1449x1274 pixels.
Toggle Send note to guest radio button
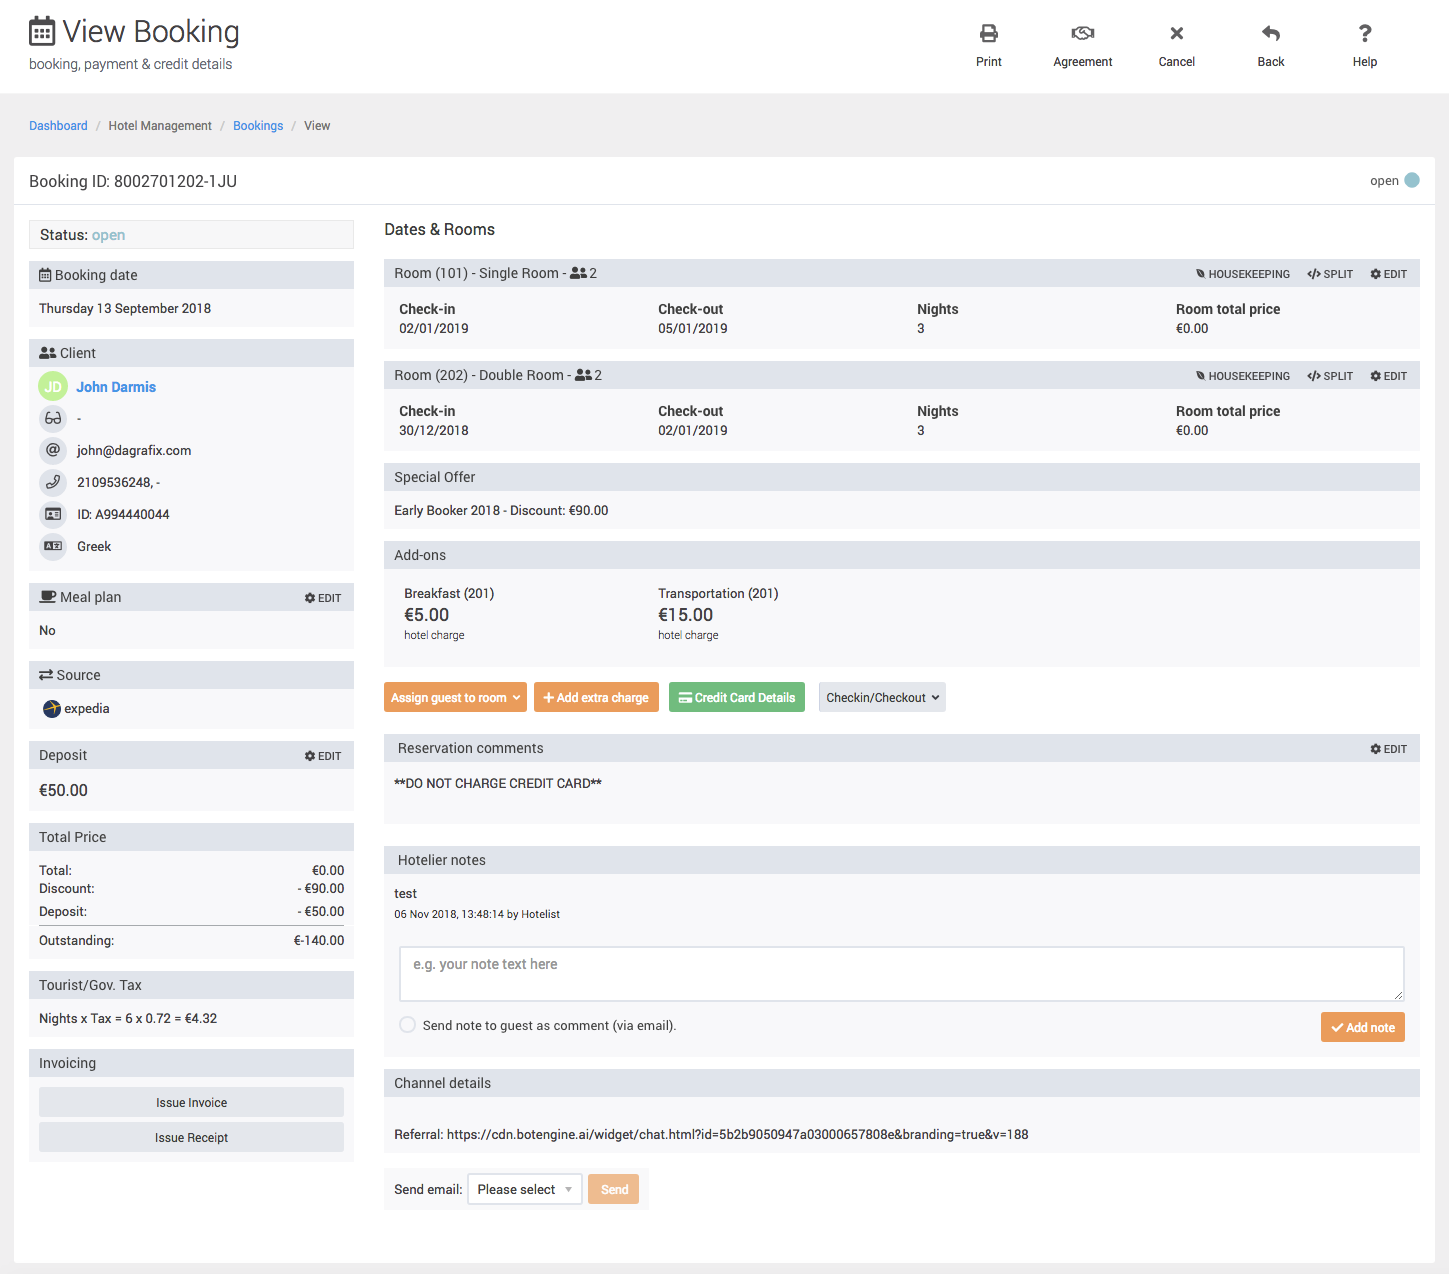click(407, 1025)
